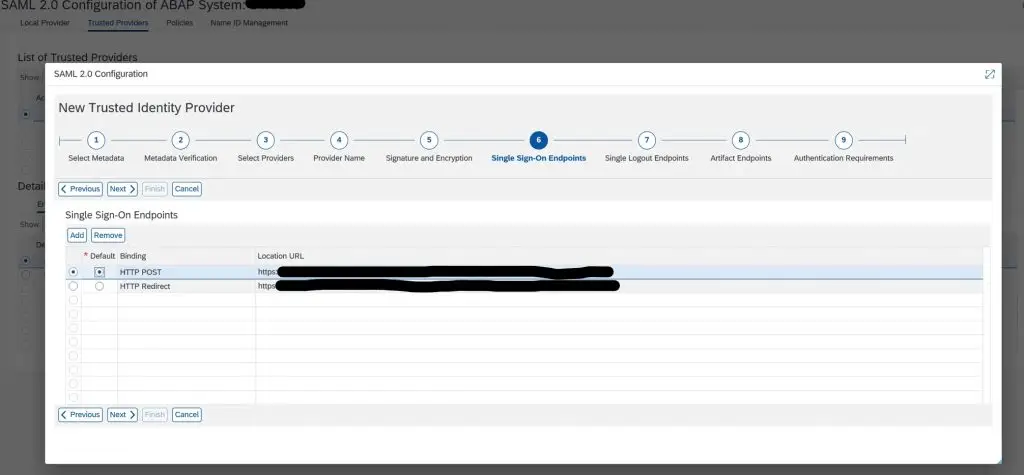This screenshot has width=1024, height=475.
Task: Click Authentication Requirements step label
Action: coord(844,158)
